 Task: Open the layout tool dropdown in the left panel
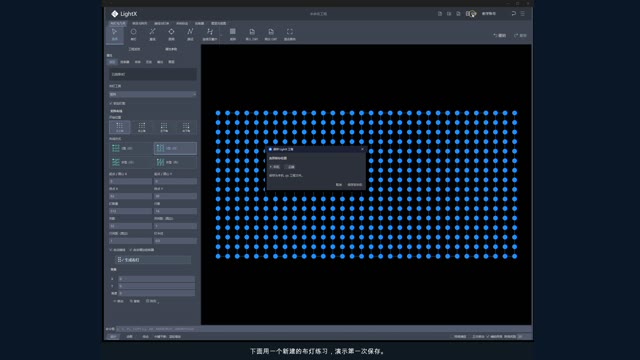click(x=153, y=94)
